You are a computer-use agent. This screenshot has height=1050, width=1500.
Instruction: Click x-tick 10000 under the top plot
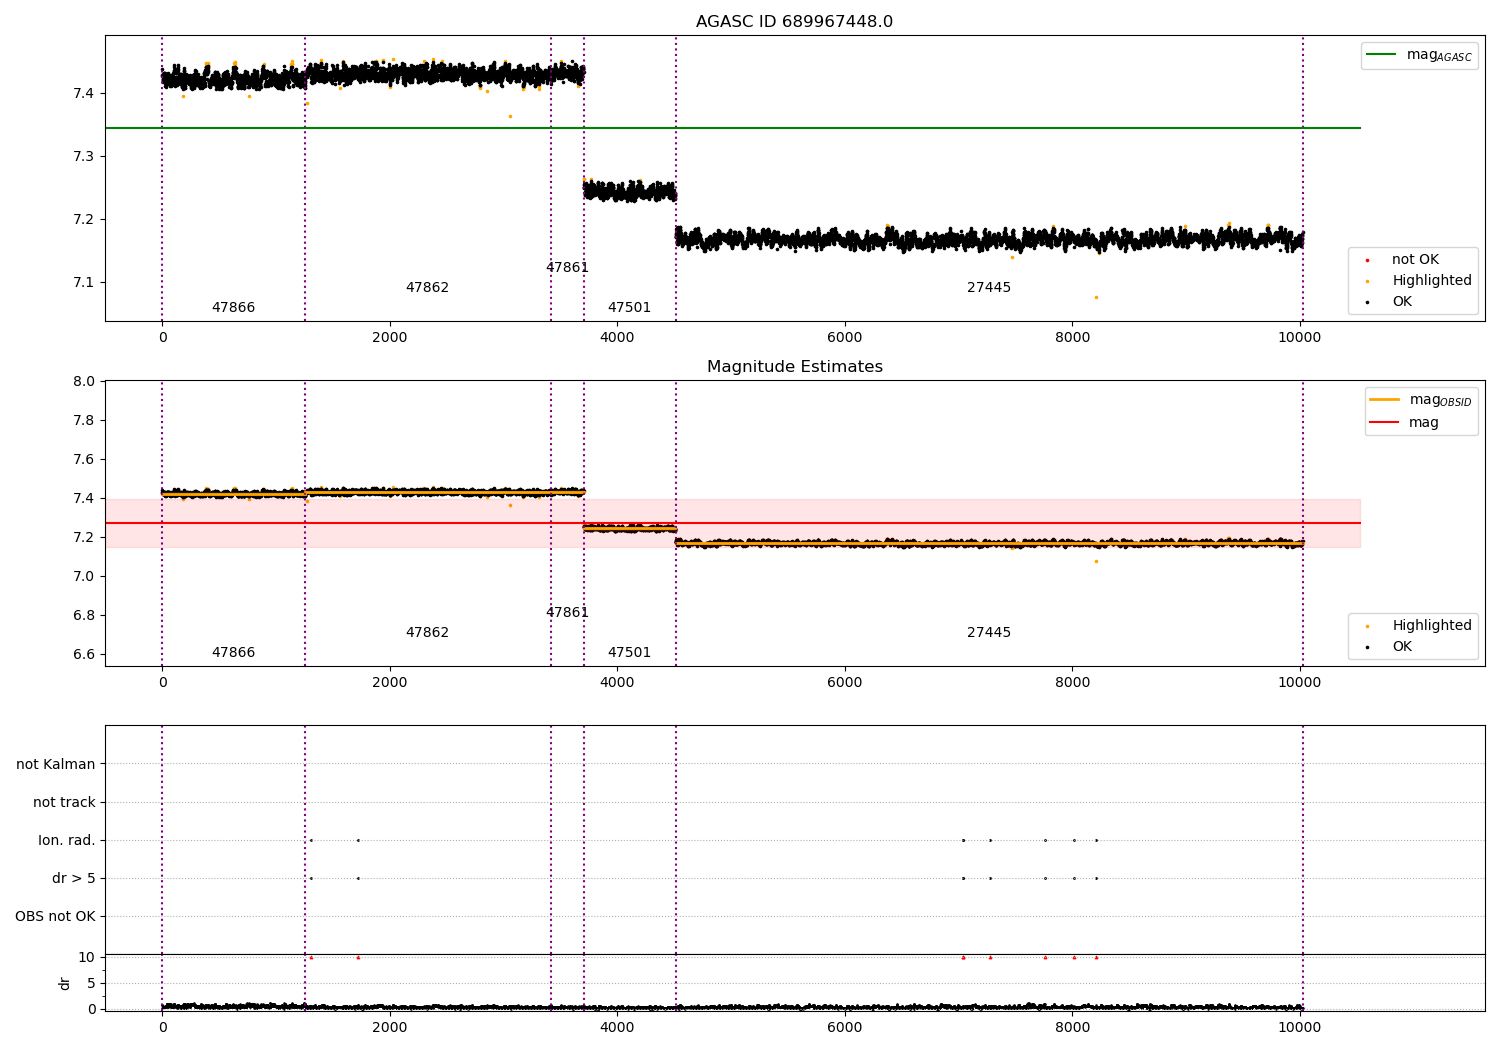(1300, 338)
